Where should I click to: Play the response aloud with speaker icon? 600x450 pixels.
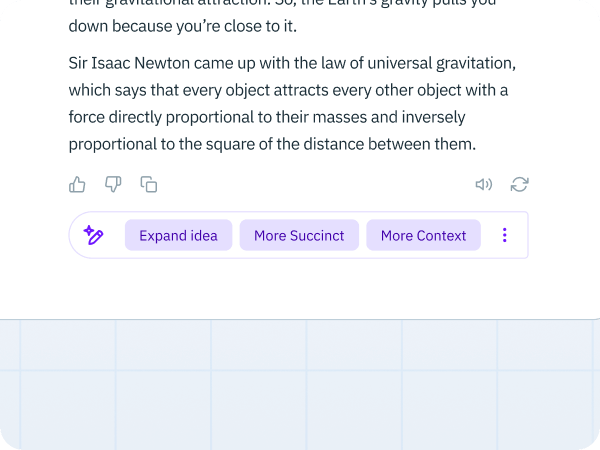coord(484,184)
